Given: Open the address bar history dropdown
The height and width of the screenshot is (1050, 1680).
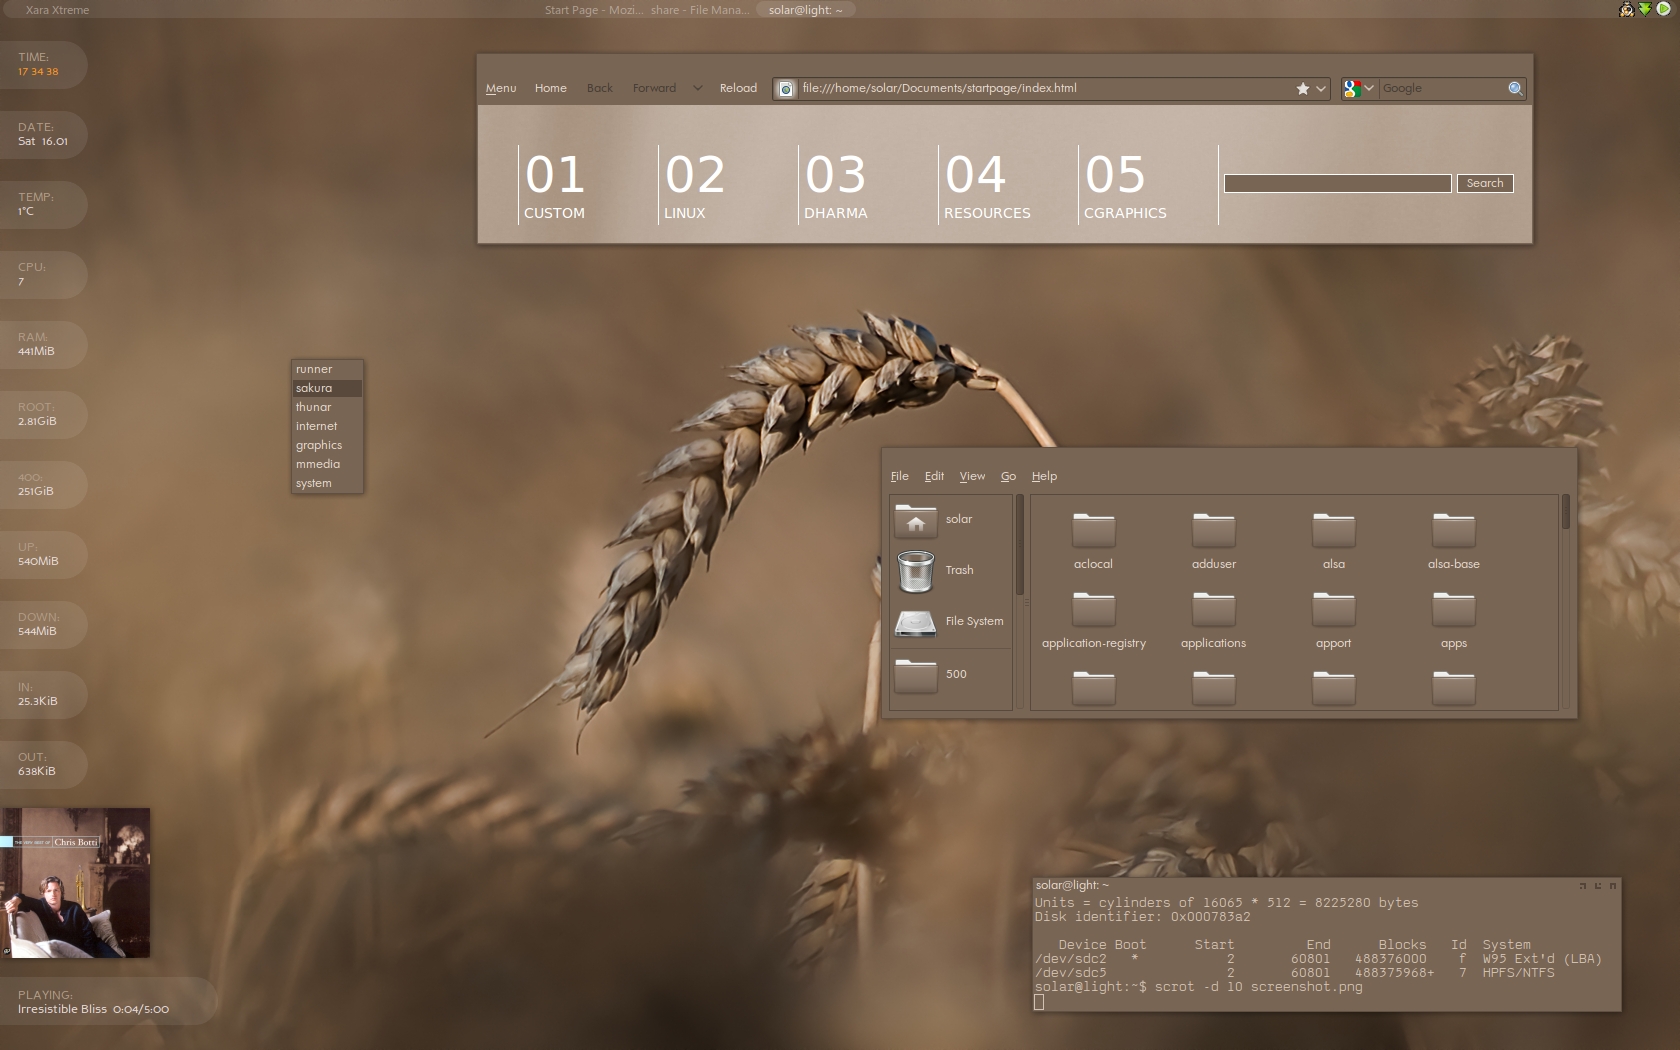Looking at the screenshot, I should coord(1321,89).
